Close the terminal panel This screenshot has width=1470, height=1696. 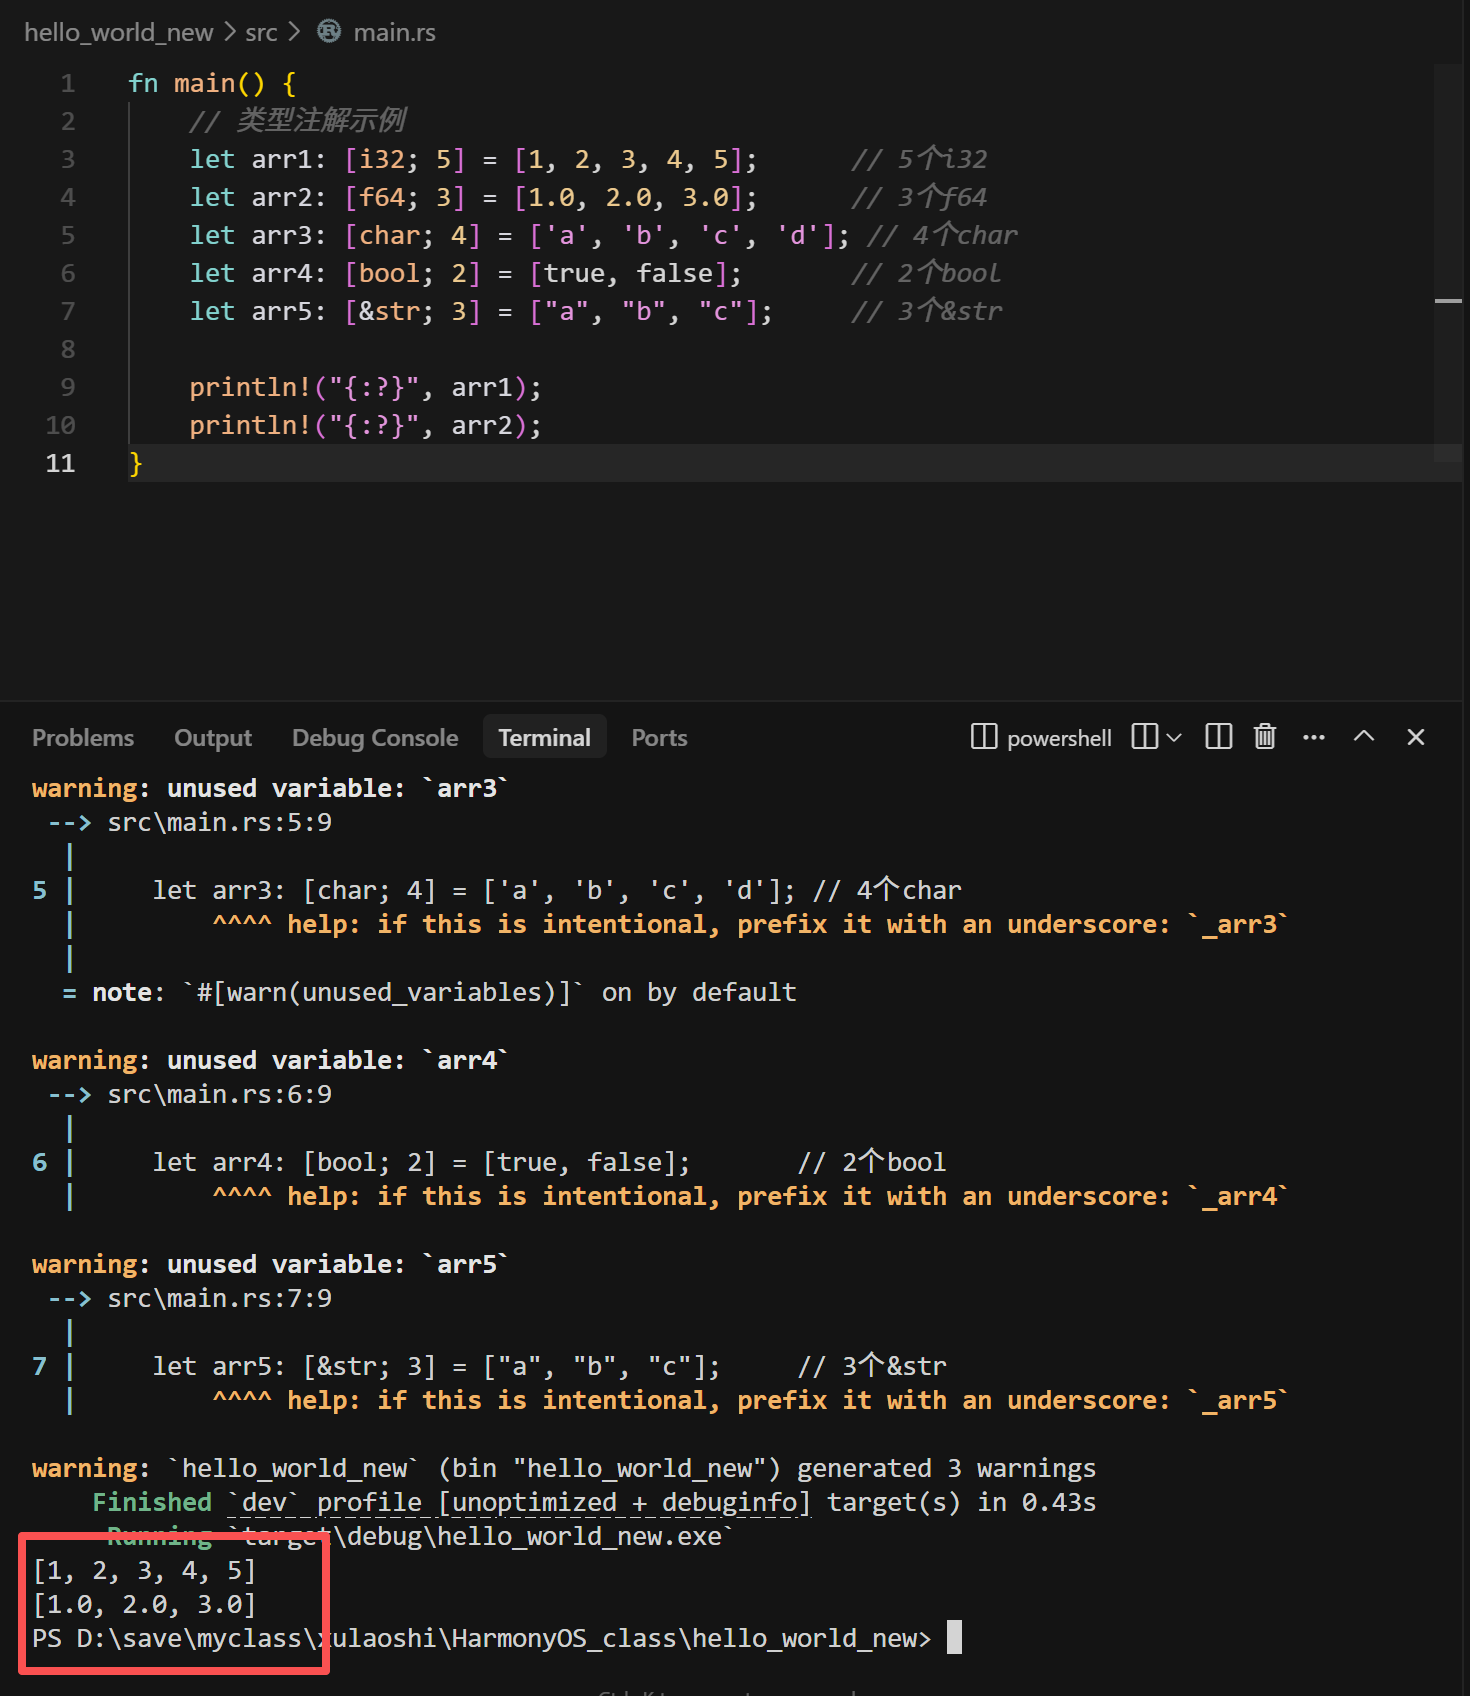[x=1416, y=737]
